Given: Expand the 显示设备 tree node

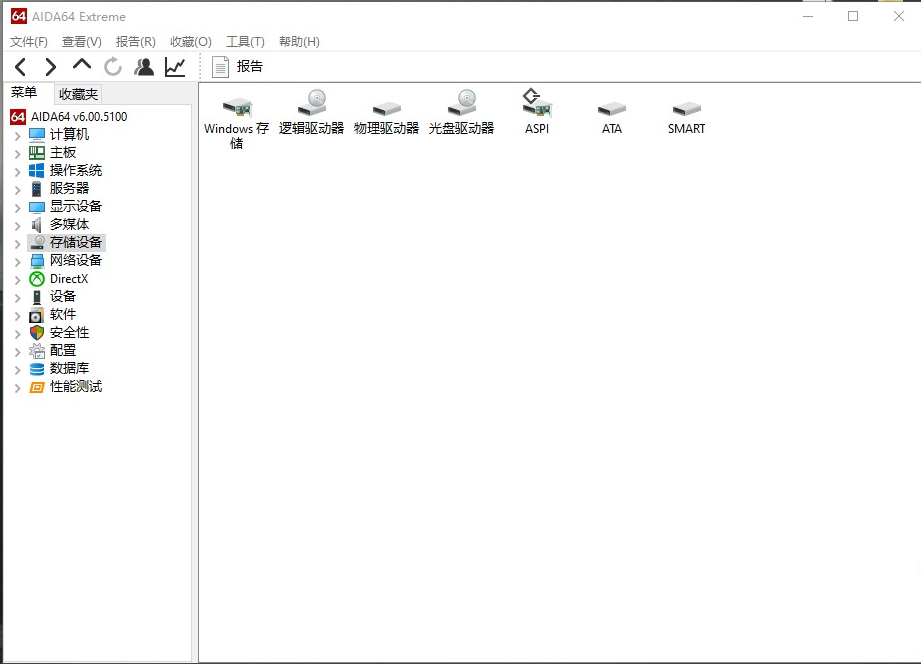Looking at the screenshot, I should (x=18, y=207).
